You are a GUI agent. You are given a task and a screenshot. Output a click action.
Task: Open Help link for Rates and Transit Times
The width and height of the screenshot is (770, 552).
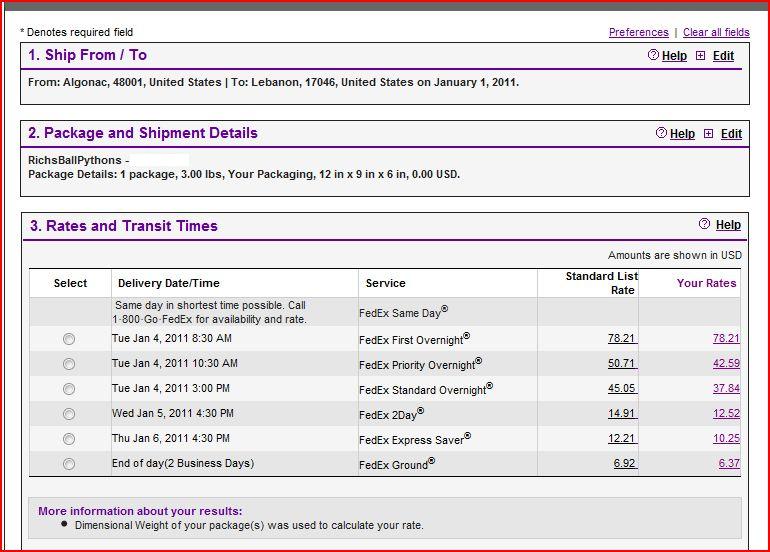(x=728, y=225)
